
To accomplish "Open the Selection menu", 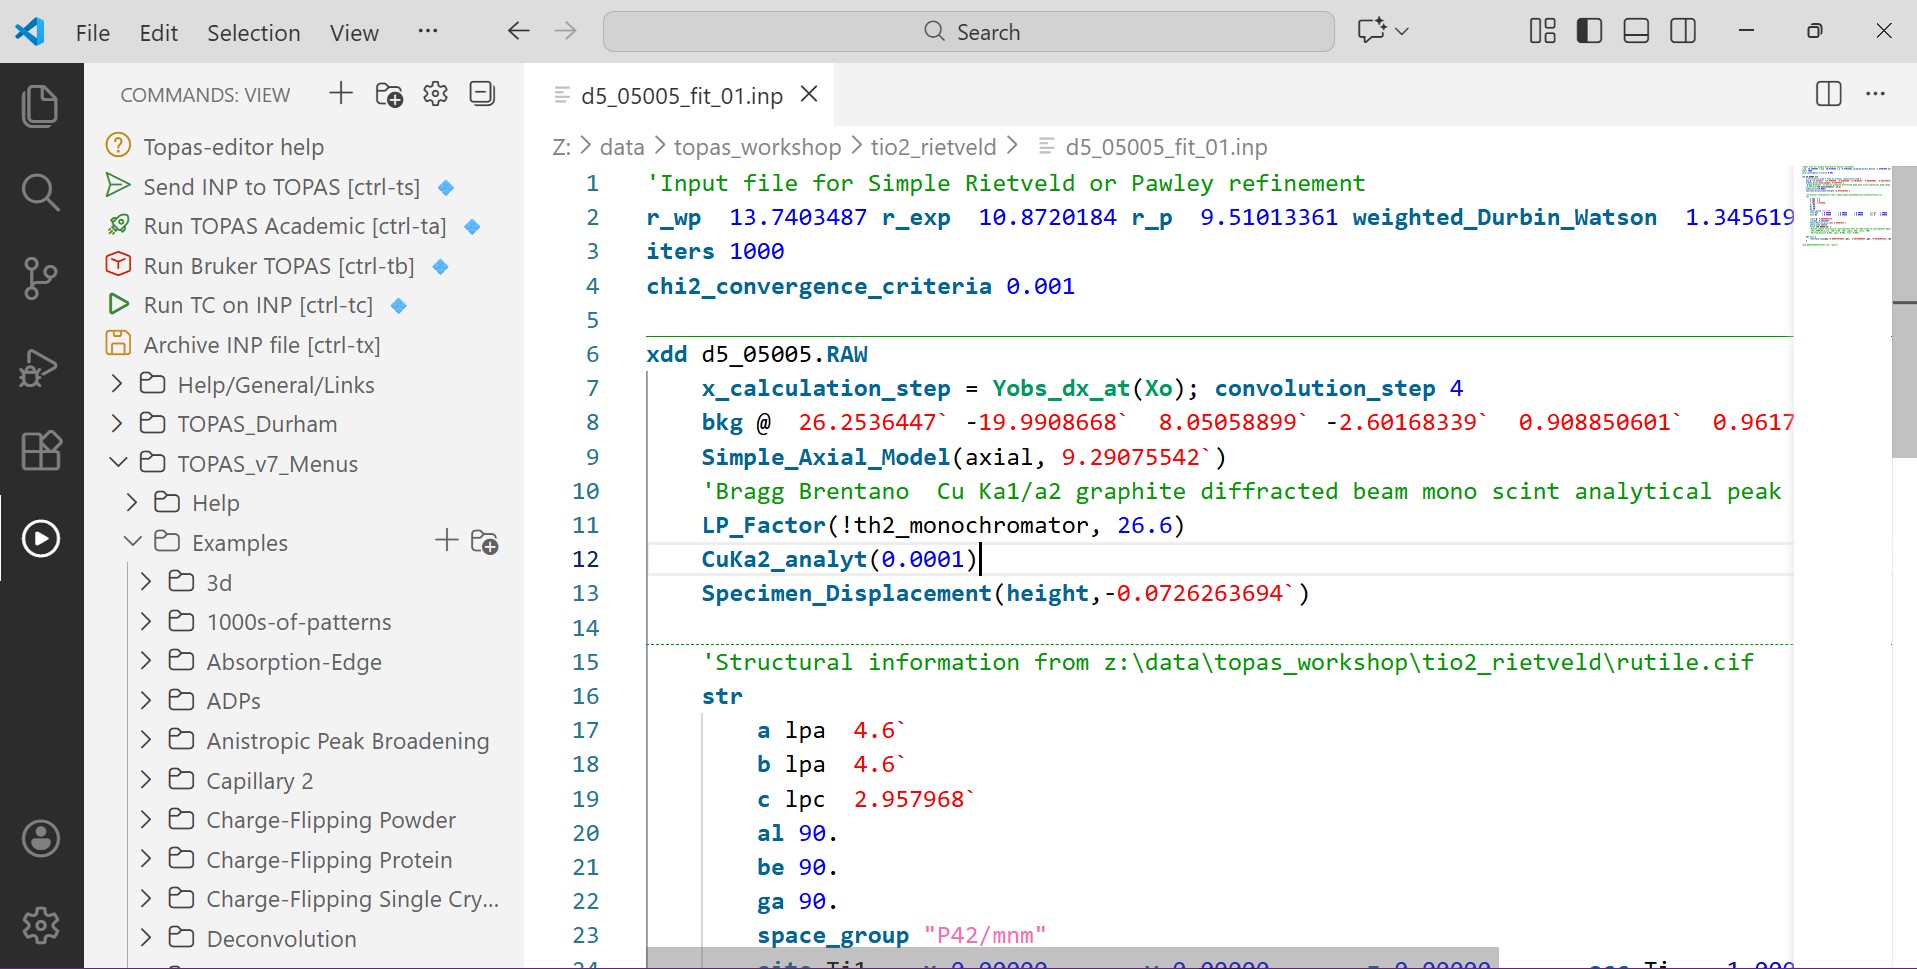I will pos(253,33).
